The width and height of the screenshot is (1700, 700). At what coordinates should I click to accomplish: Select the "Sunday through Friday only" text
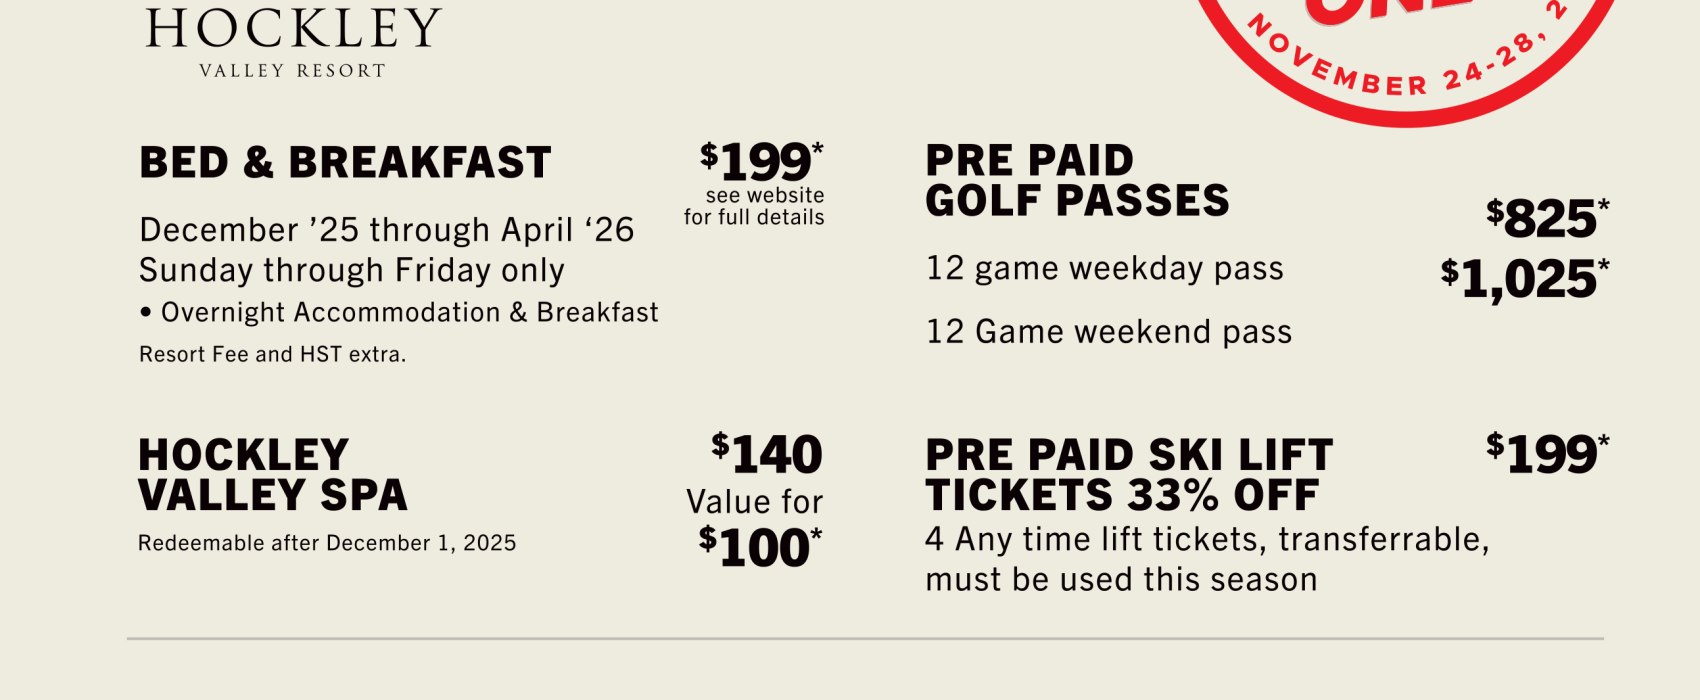click(x=352, y=271)
